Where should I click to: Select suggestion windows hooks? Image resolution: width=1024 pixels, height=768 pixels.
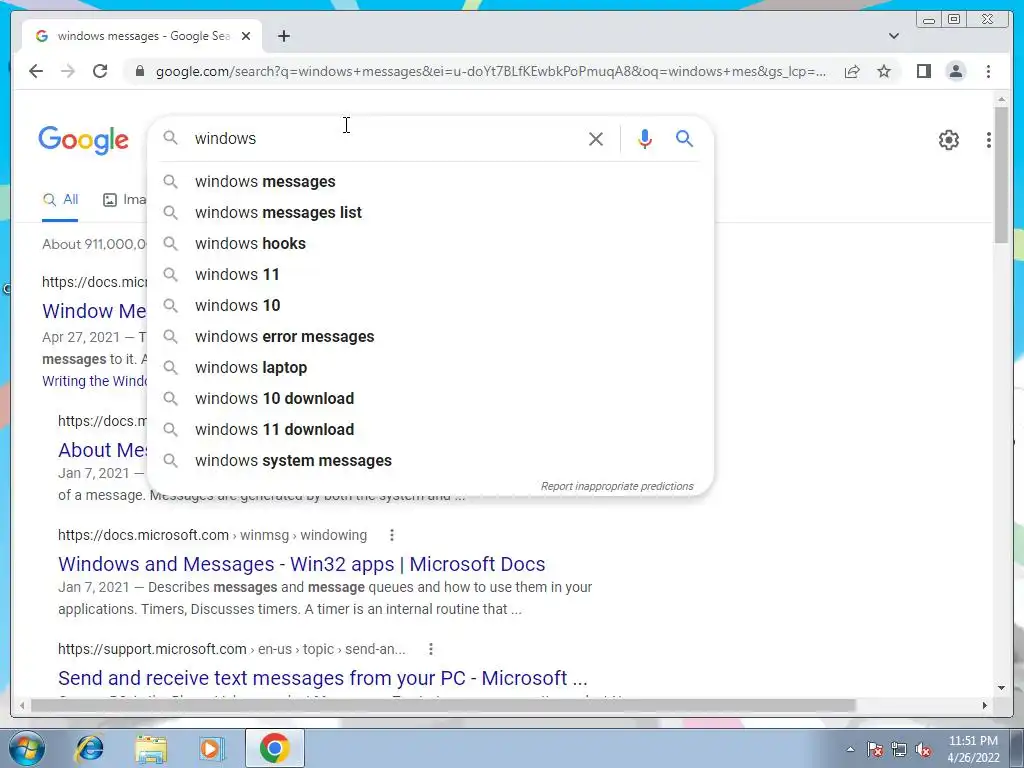(430, 244)
